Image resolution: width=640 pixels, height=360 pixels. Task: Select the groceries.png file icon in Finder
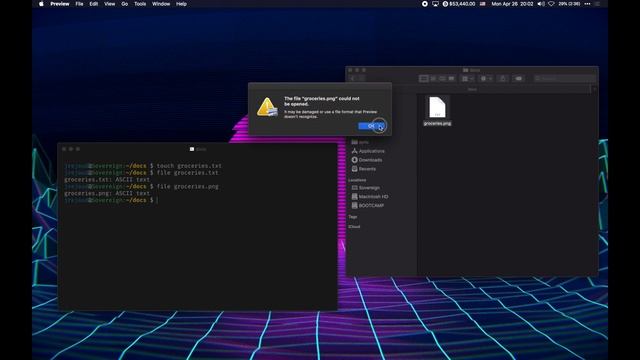(437, 107)
